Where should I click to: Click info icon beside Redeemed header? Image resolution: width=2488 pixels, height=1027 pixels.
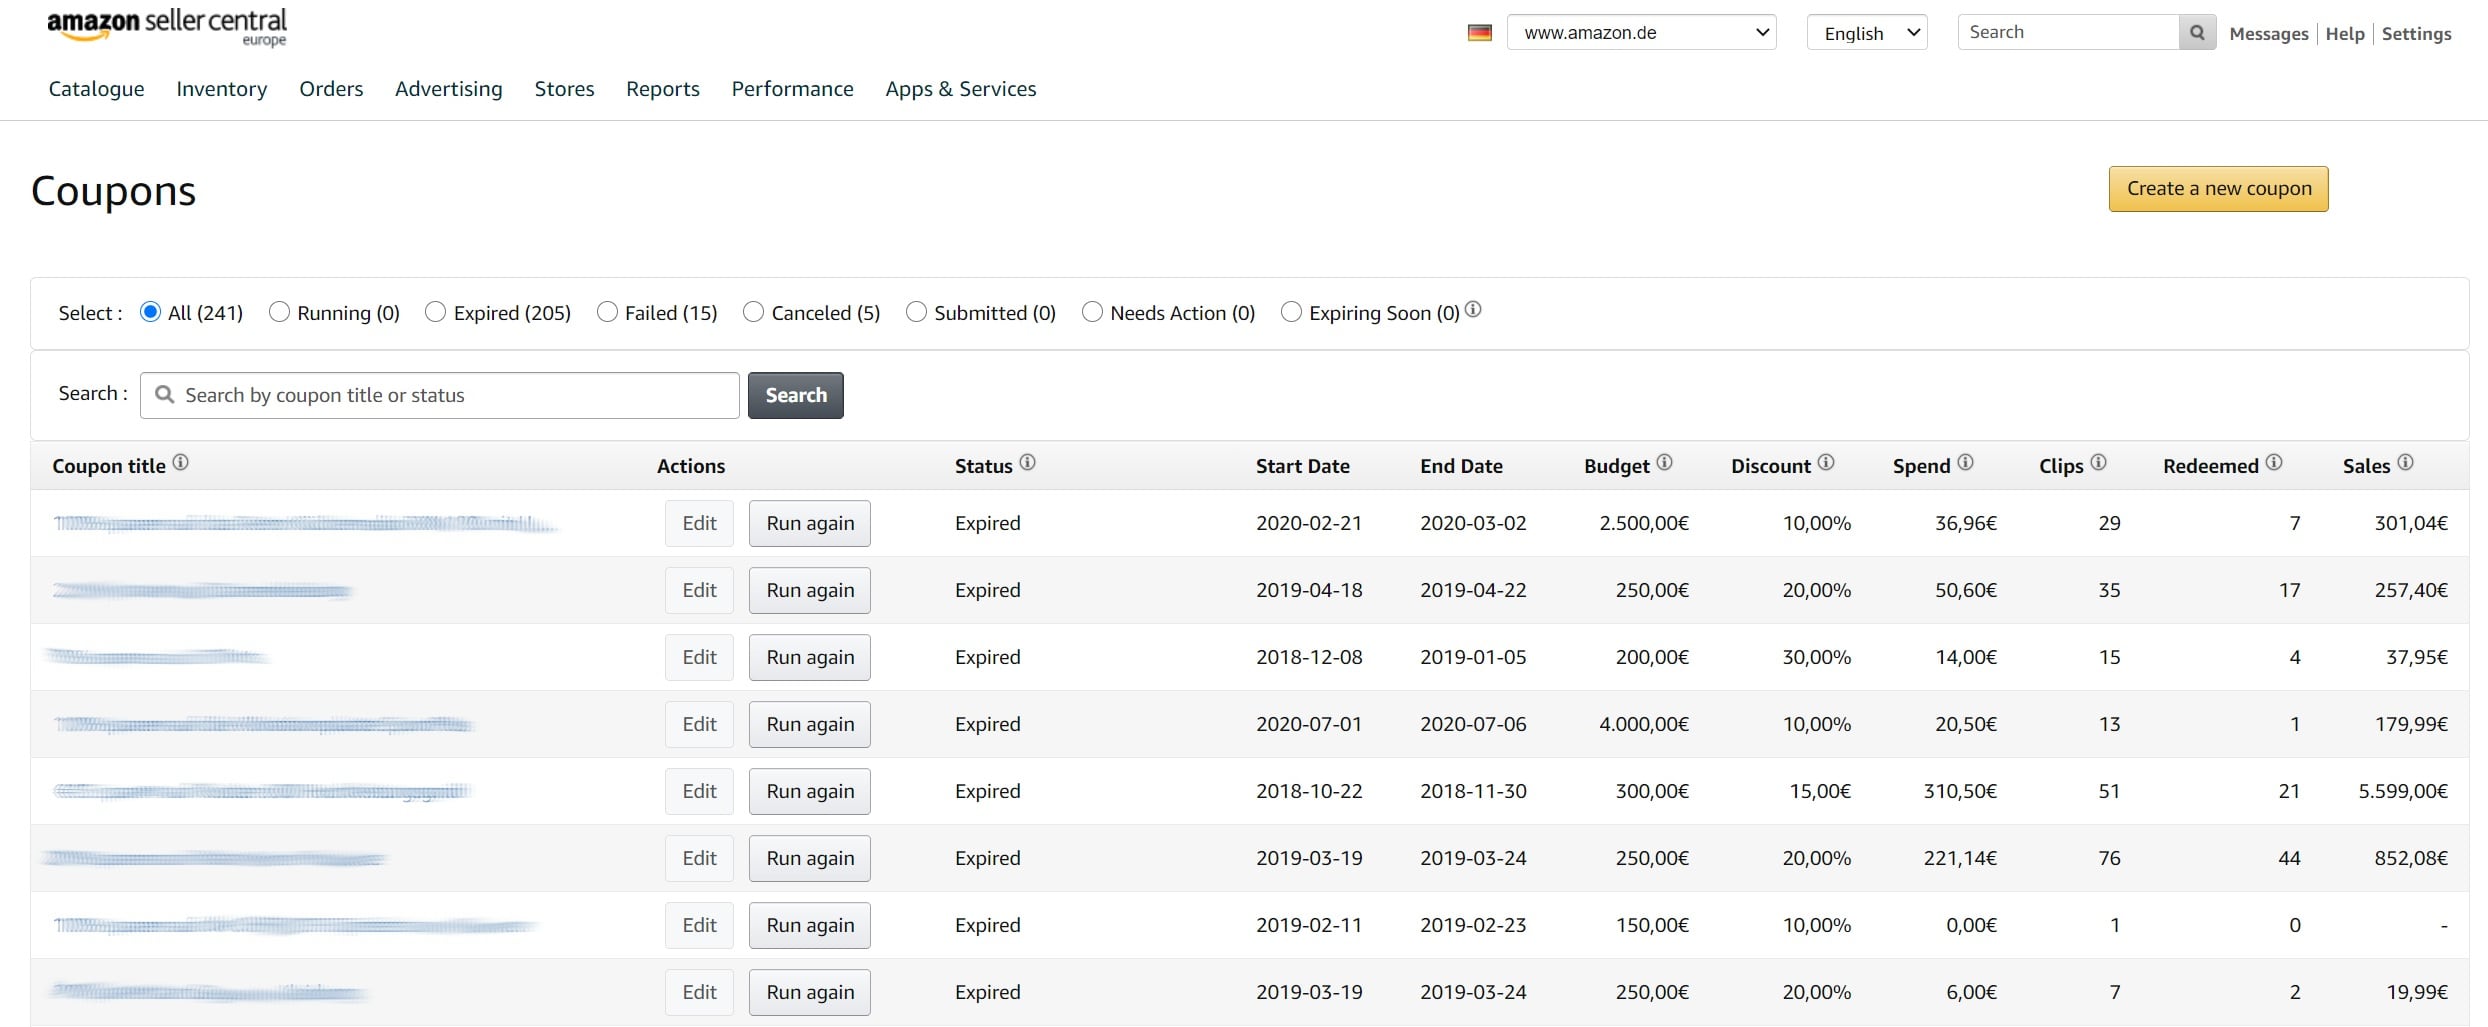point(2274,462)
